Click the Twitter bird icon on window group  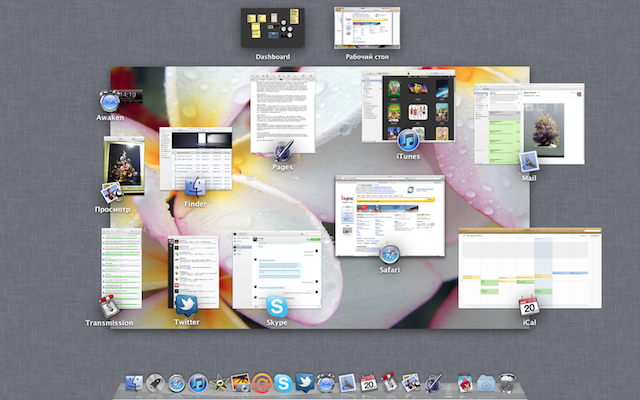click(x=186, y=304)
